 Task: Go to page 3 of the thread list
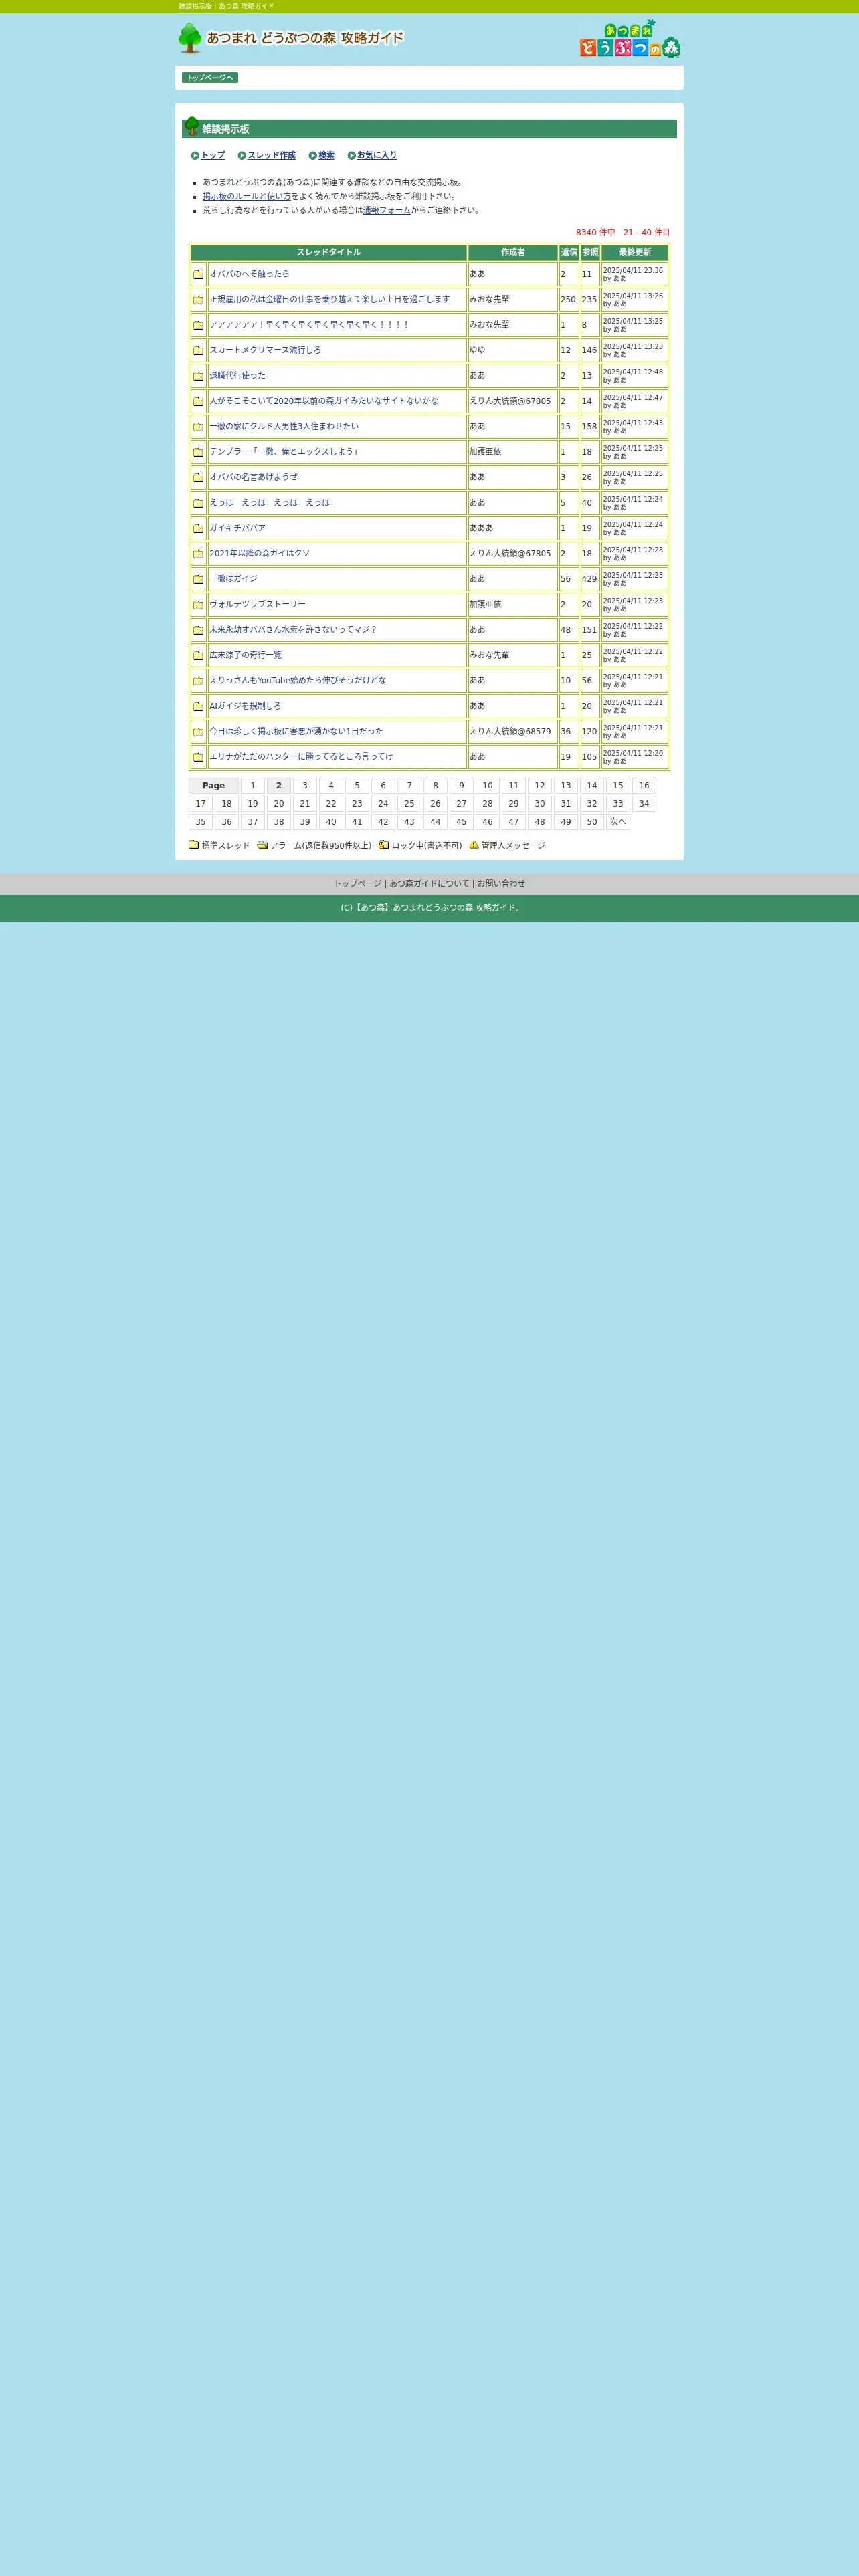(x=305, y=786)
